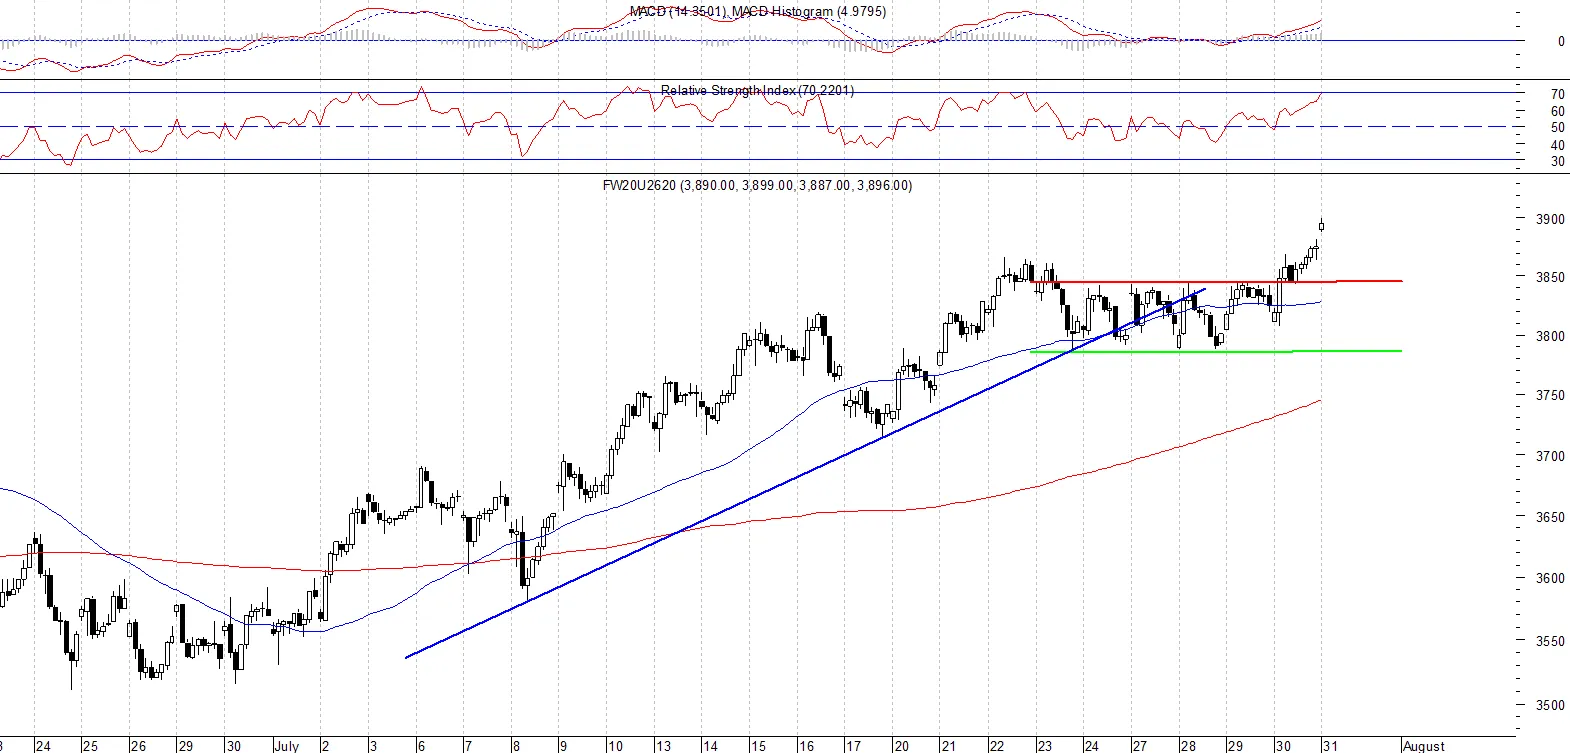1570x753 pixels.
Task: Click the 3650 price axis label
Action: click(x=1550, y=518)
